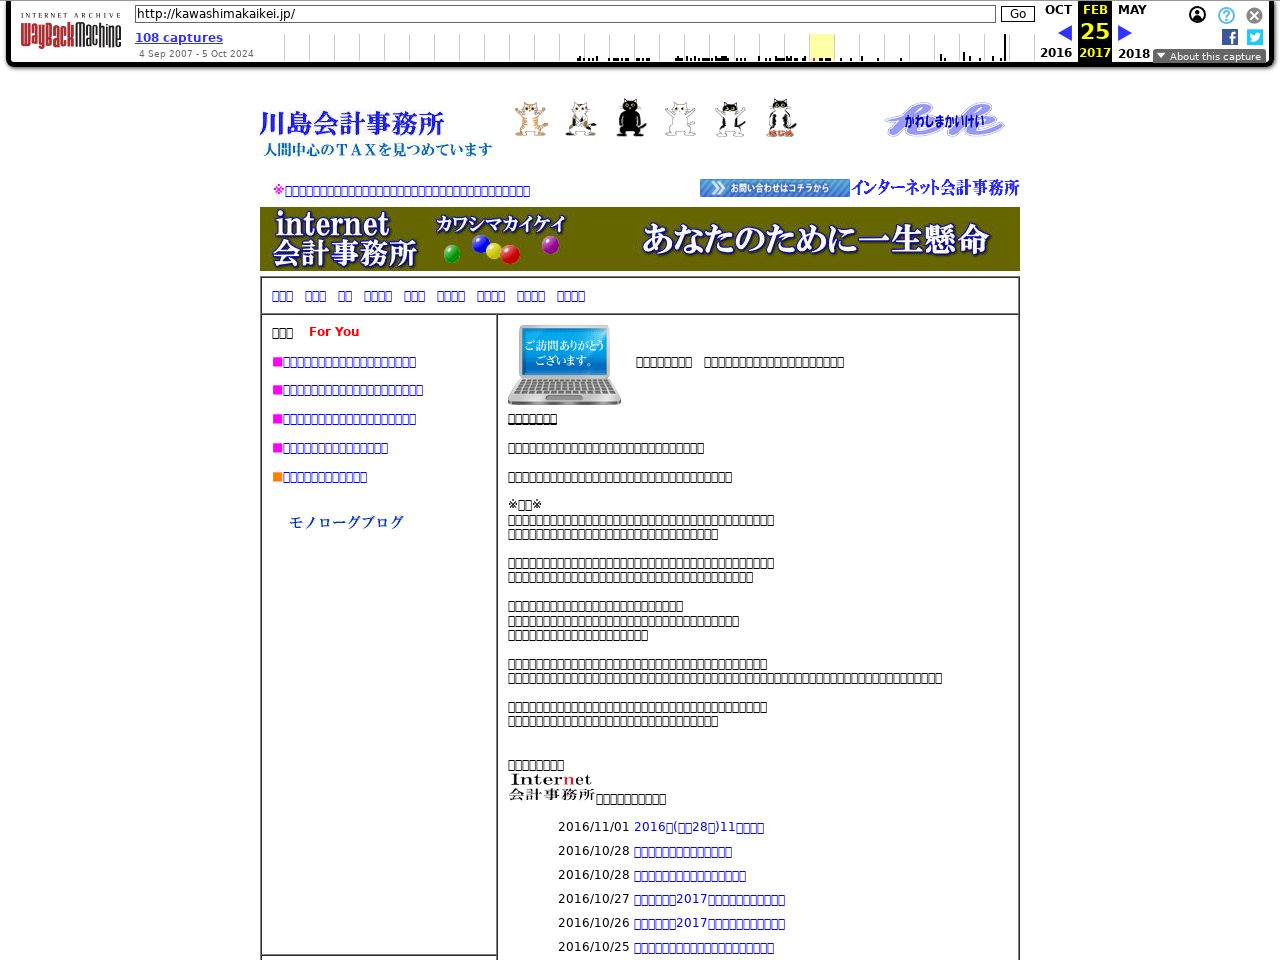
Task: Click the highlighted FEB 25 2017 capture date
Action: [1095, 32]
